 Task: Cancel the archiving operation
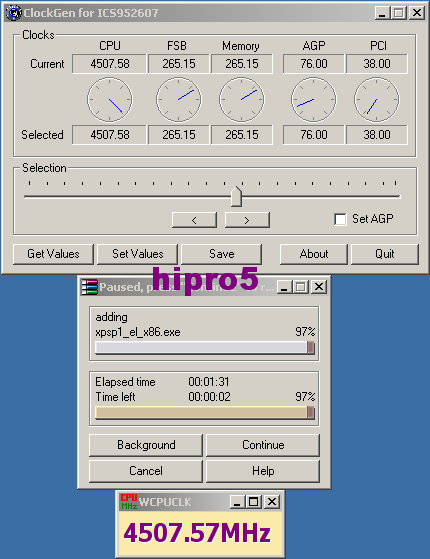(146, 471)
